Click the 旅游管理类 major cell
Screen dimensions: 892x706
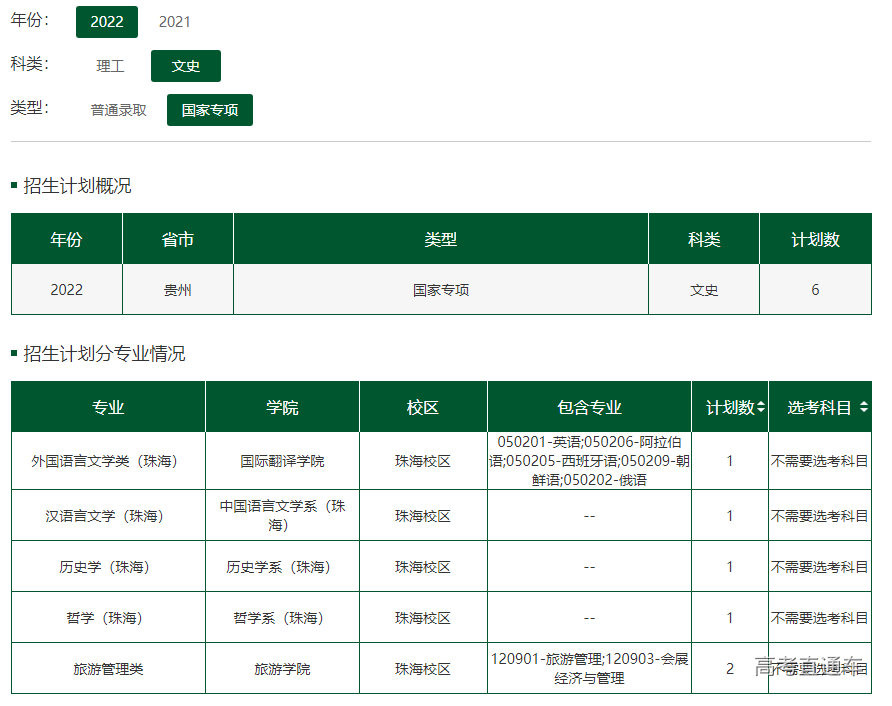pyautogui.click(x=108, y=669)
